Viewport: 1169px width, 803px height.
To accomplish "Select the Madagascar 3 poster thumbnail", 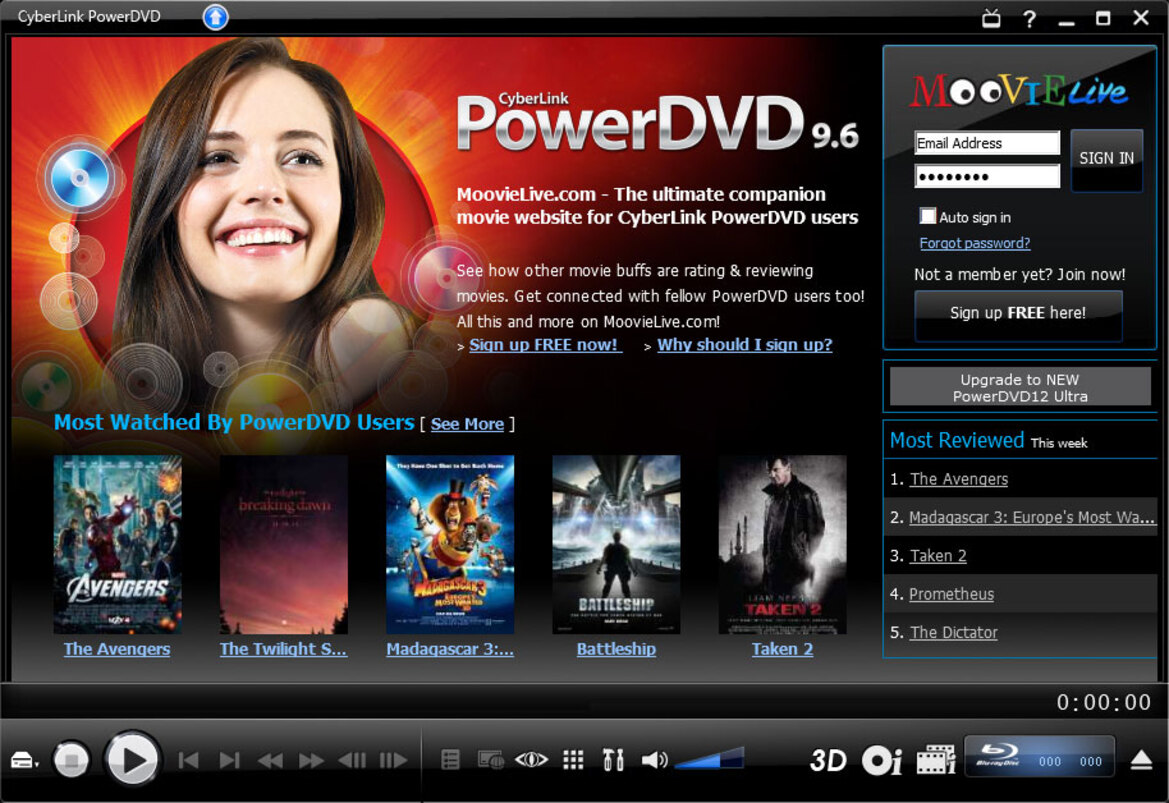I will (450, 544).
